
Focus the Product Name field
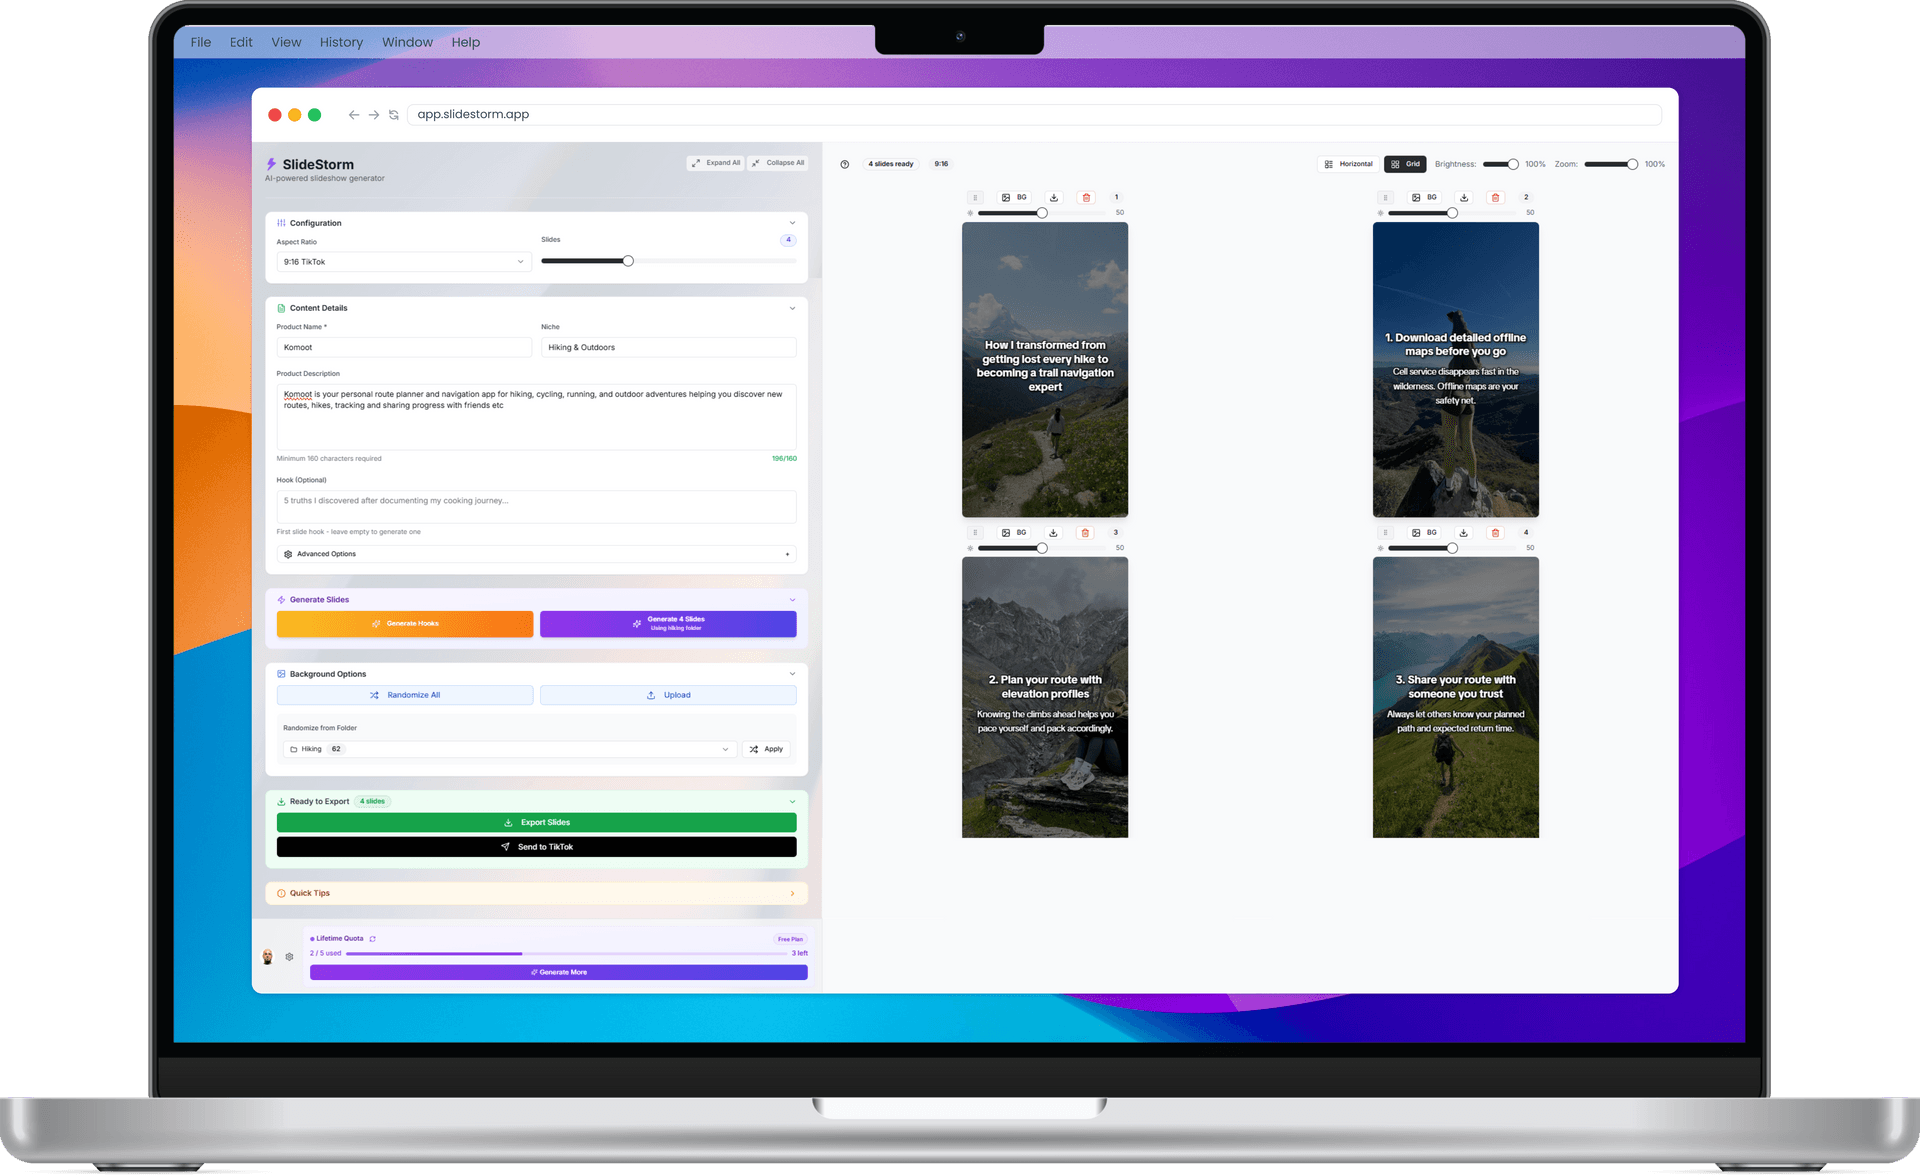tap(404, 347)
